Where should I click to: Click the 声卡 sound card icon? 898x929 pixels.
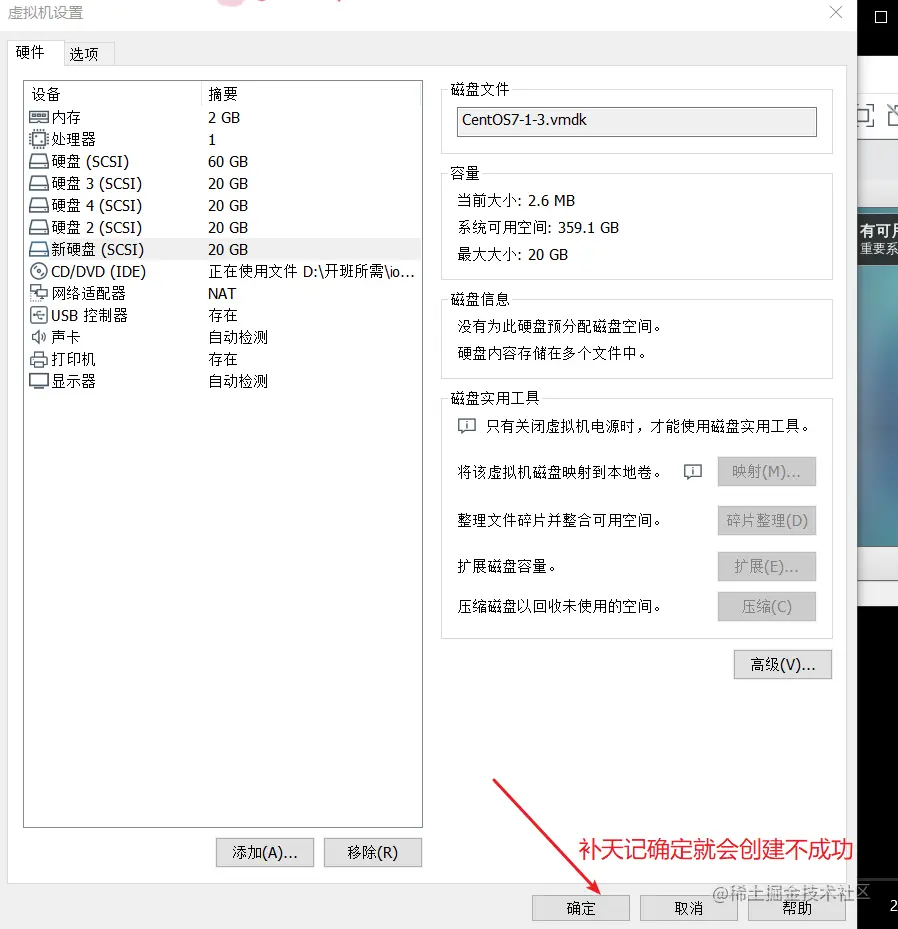click(38, 337)
